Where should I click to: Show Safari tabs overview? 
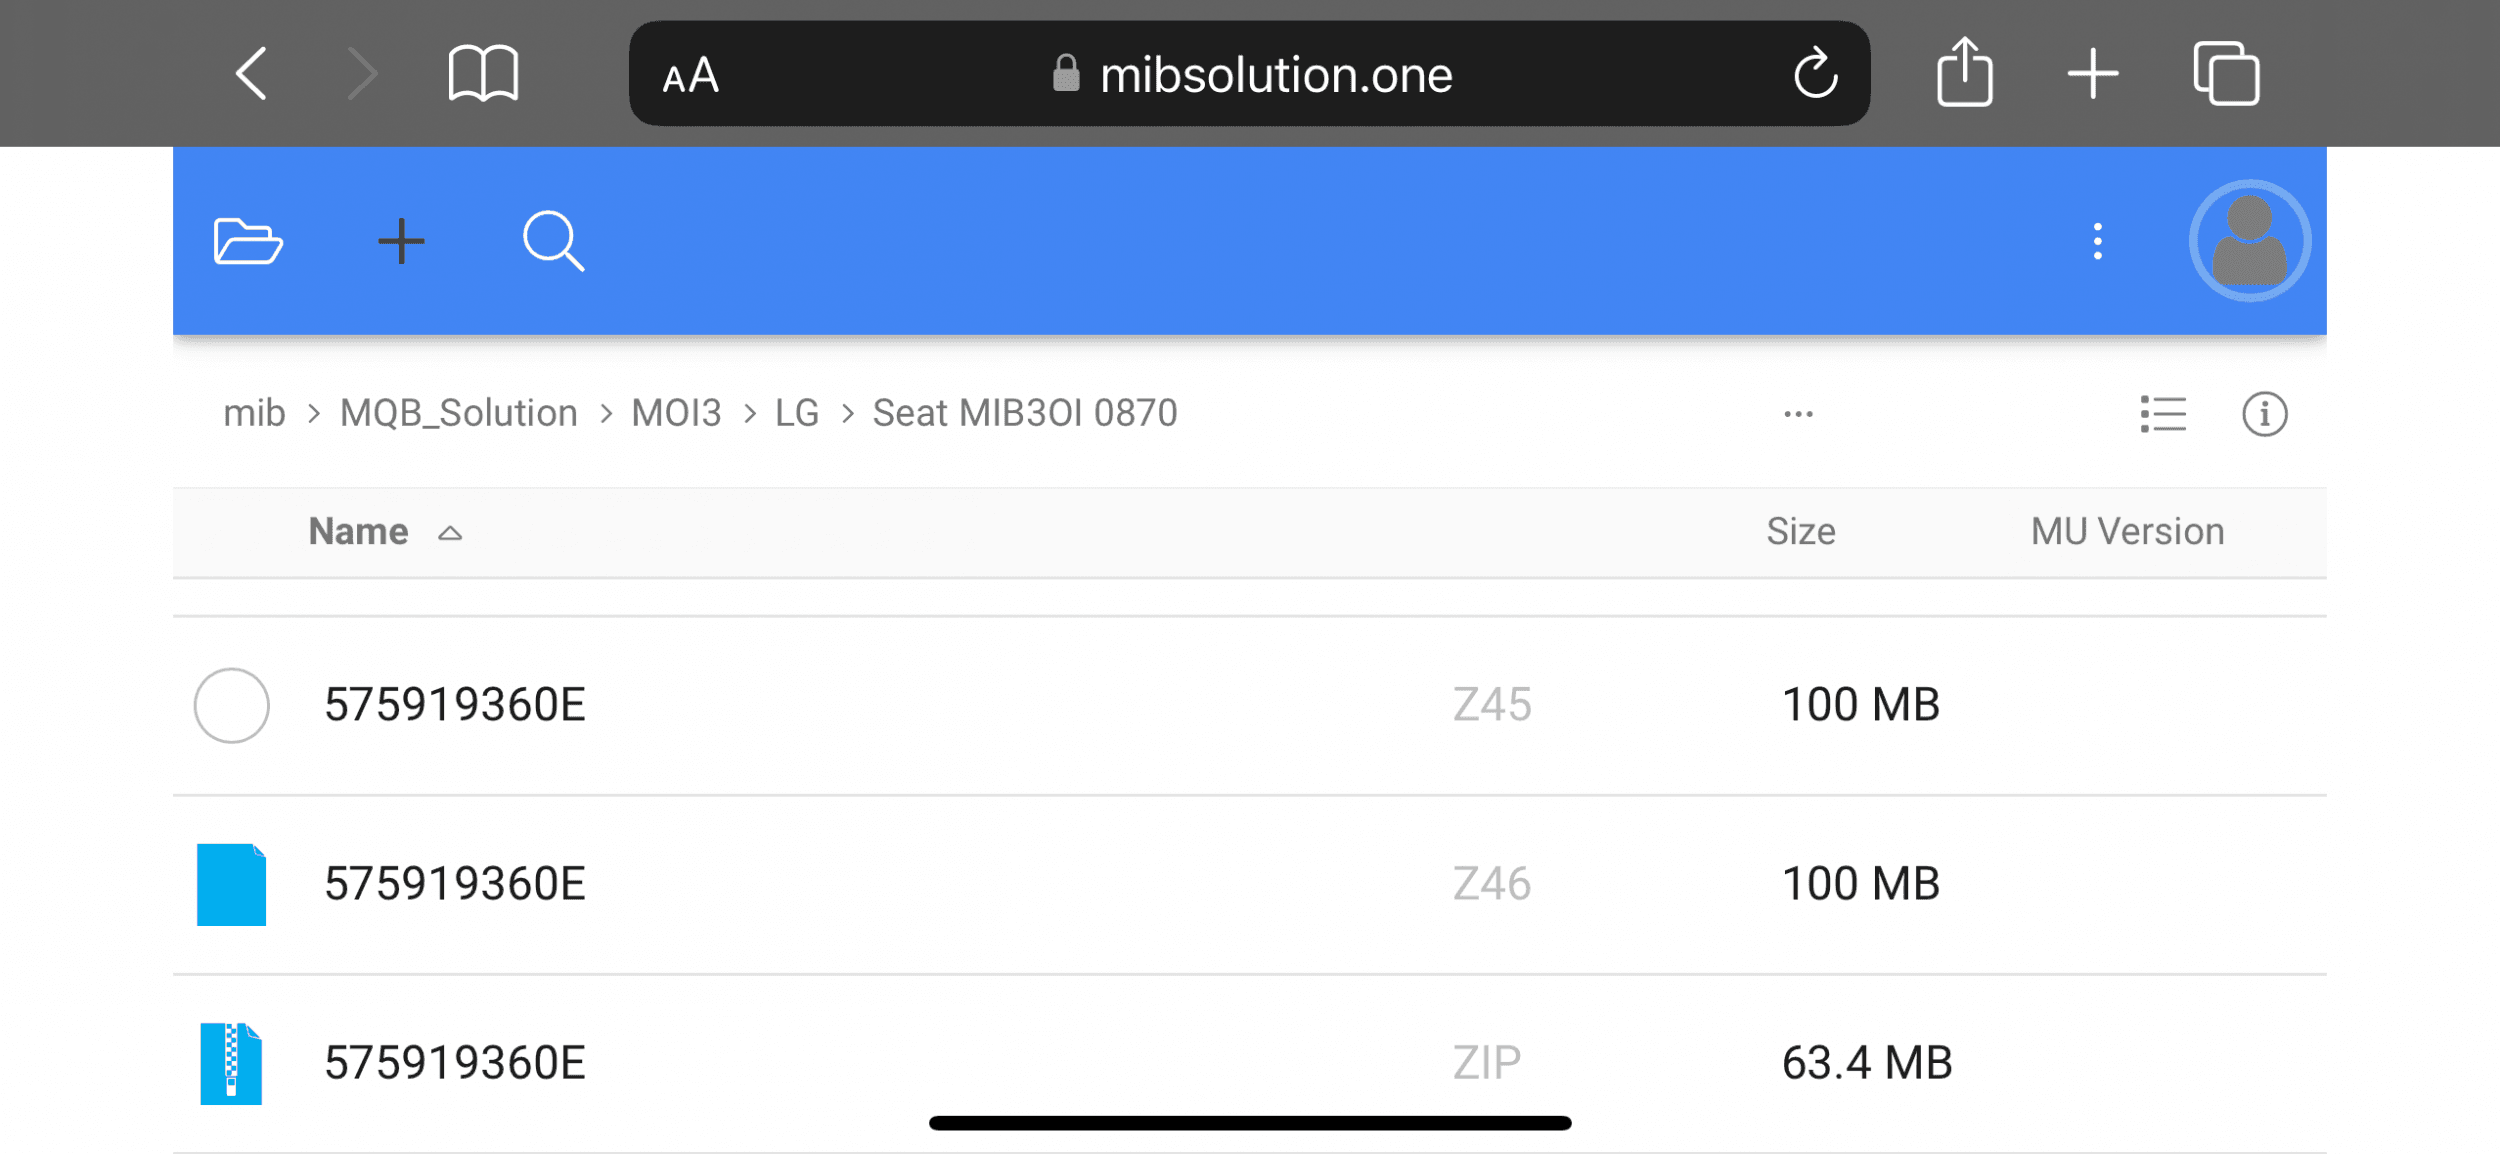(2226, 73)
